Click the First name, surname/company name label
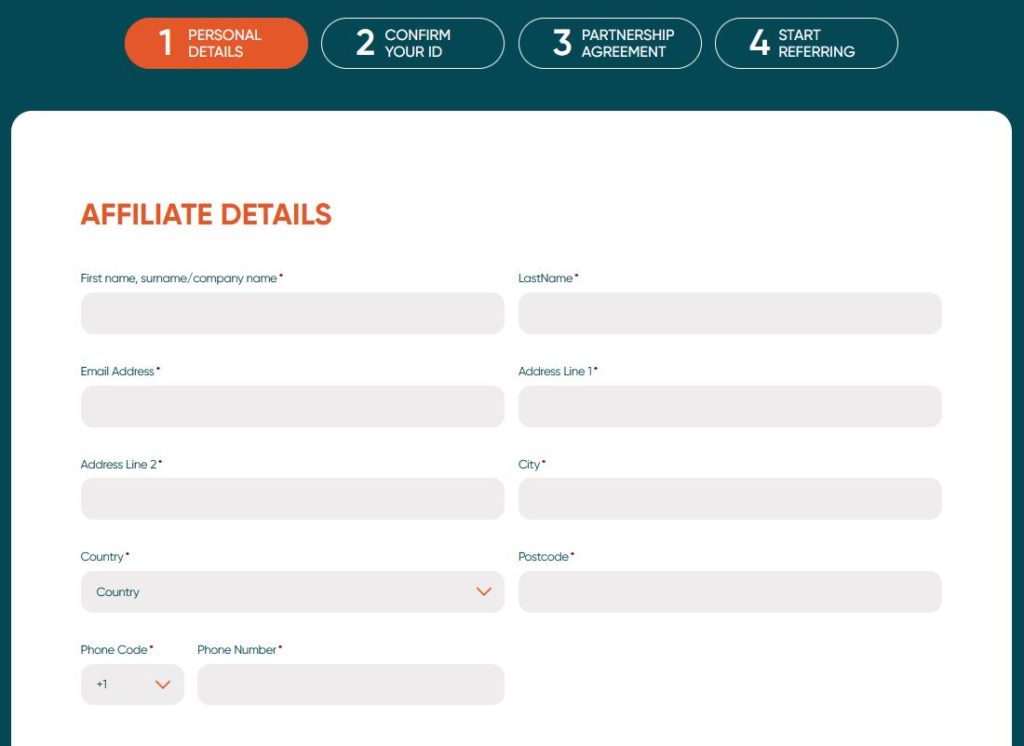 click(x=179, y=278)
